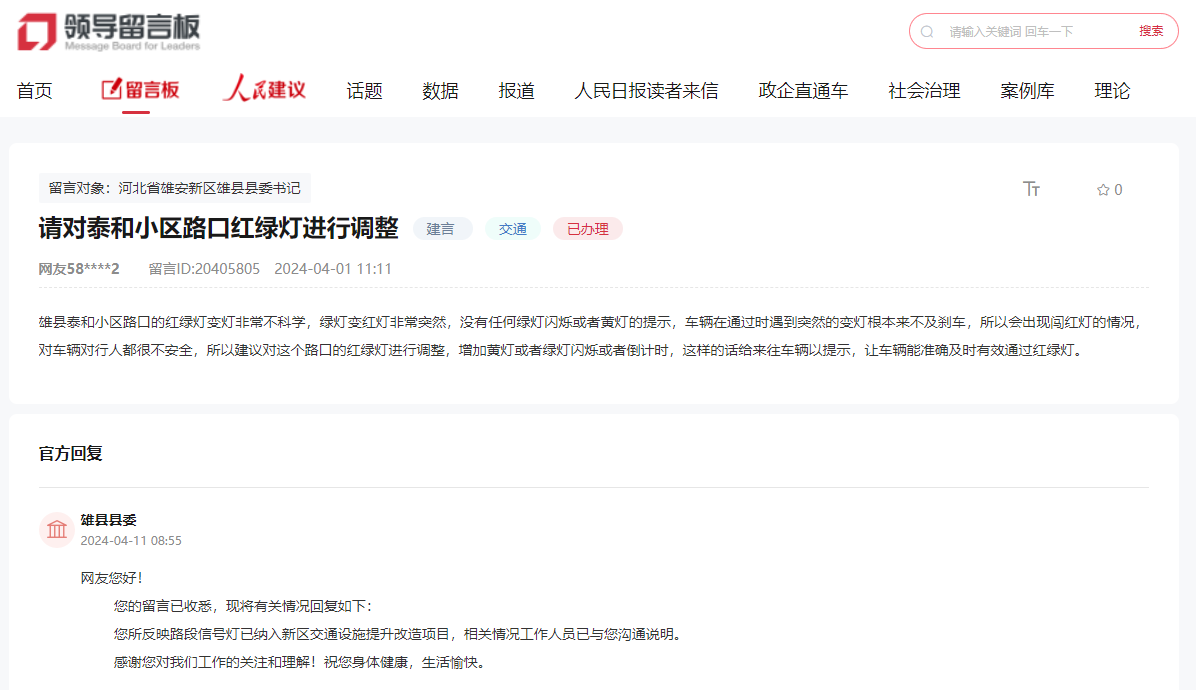This screenshot has height=690, width=1196.
Task: Go to the 数据 section
Action: (440, 91)
